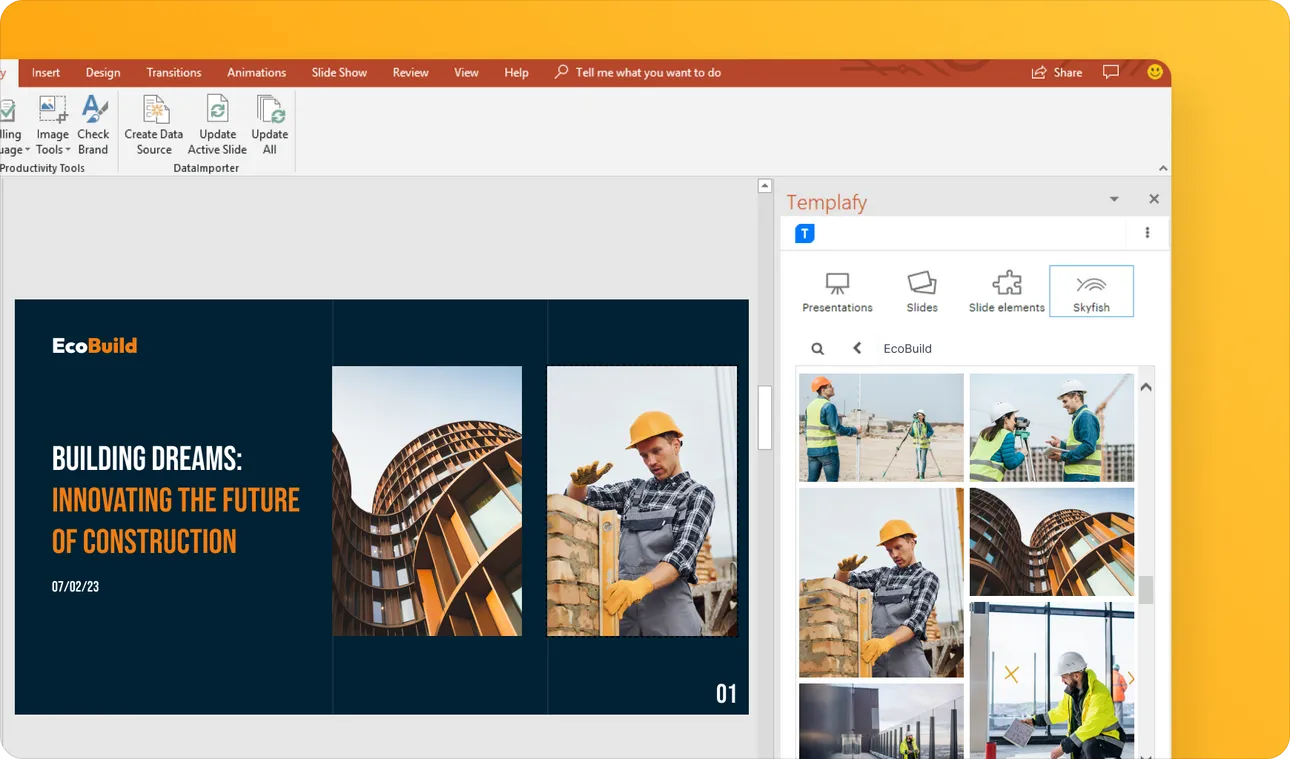Open the Insert ribbon tab
1290x759 pixels.
(46, 73)
